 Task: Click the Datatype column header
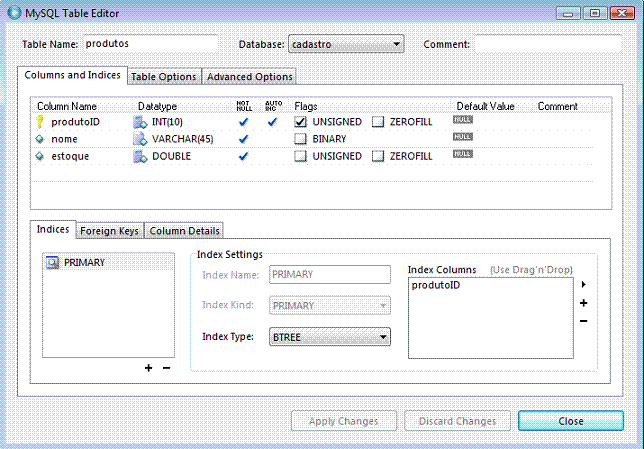(x=157, y=106)
